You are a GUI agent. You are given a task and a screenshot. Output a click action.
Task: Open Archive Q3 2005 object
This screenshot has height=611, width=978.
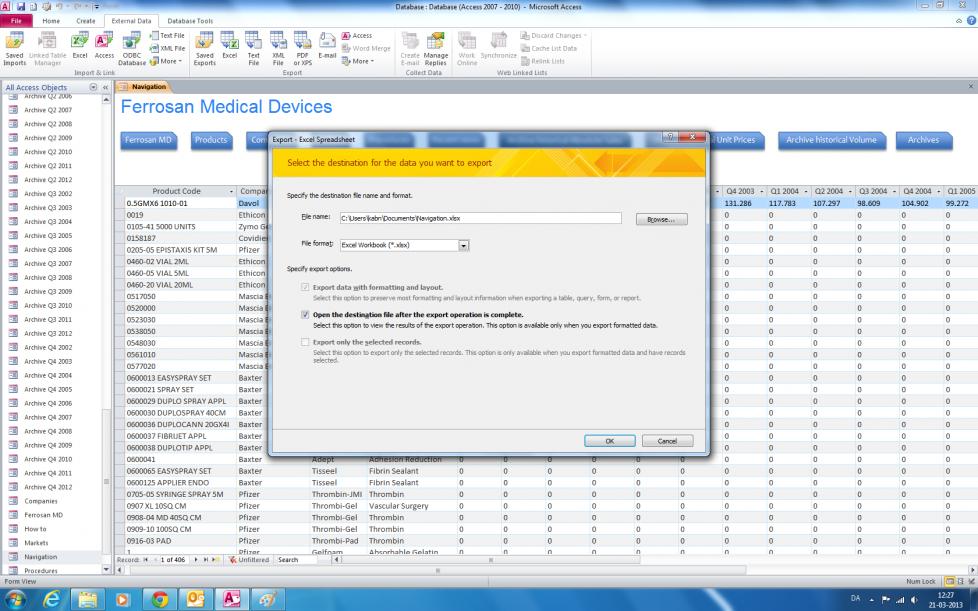(48, 236)
